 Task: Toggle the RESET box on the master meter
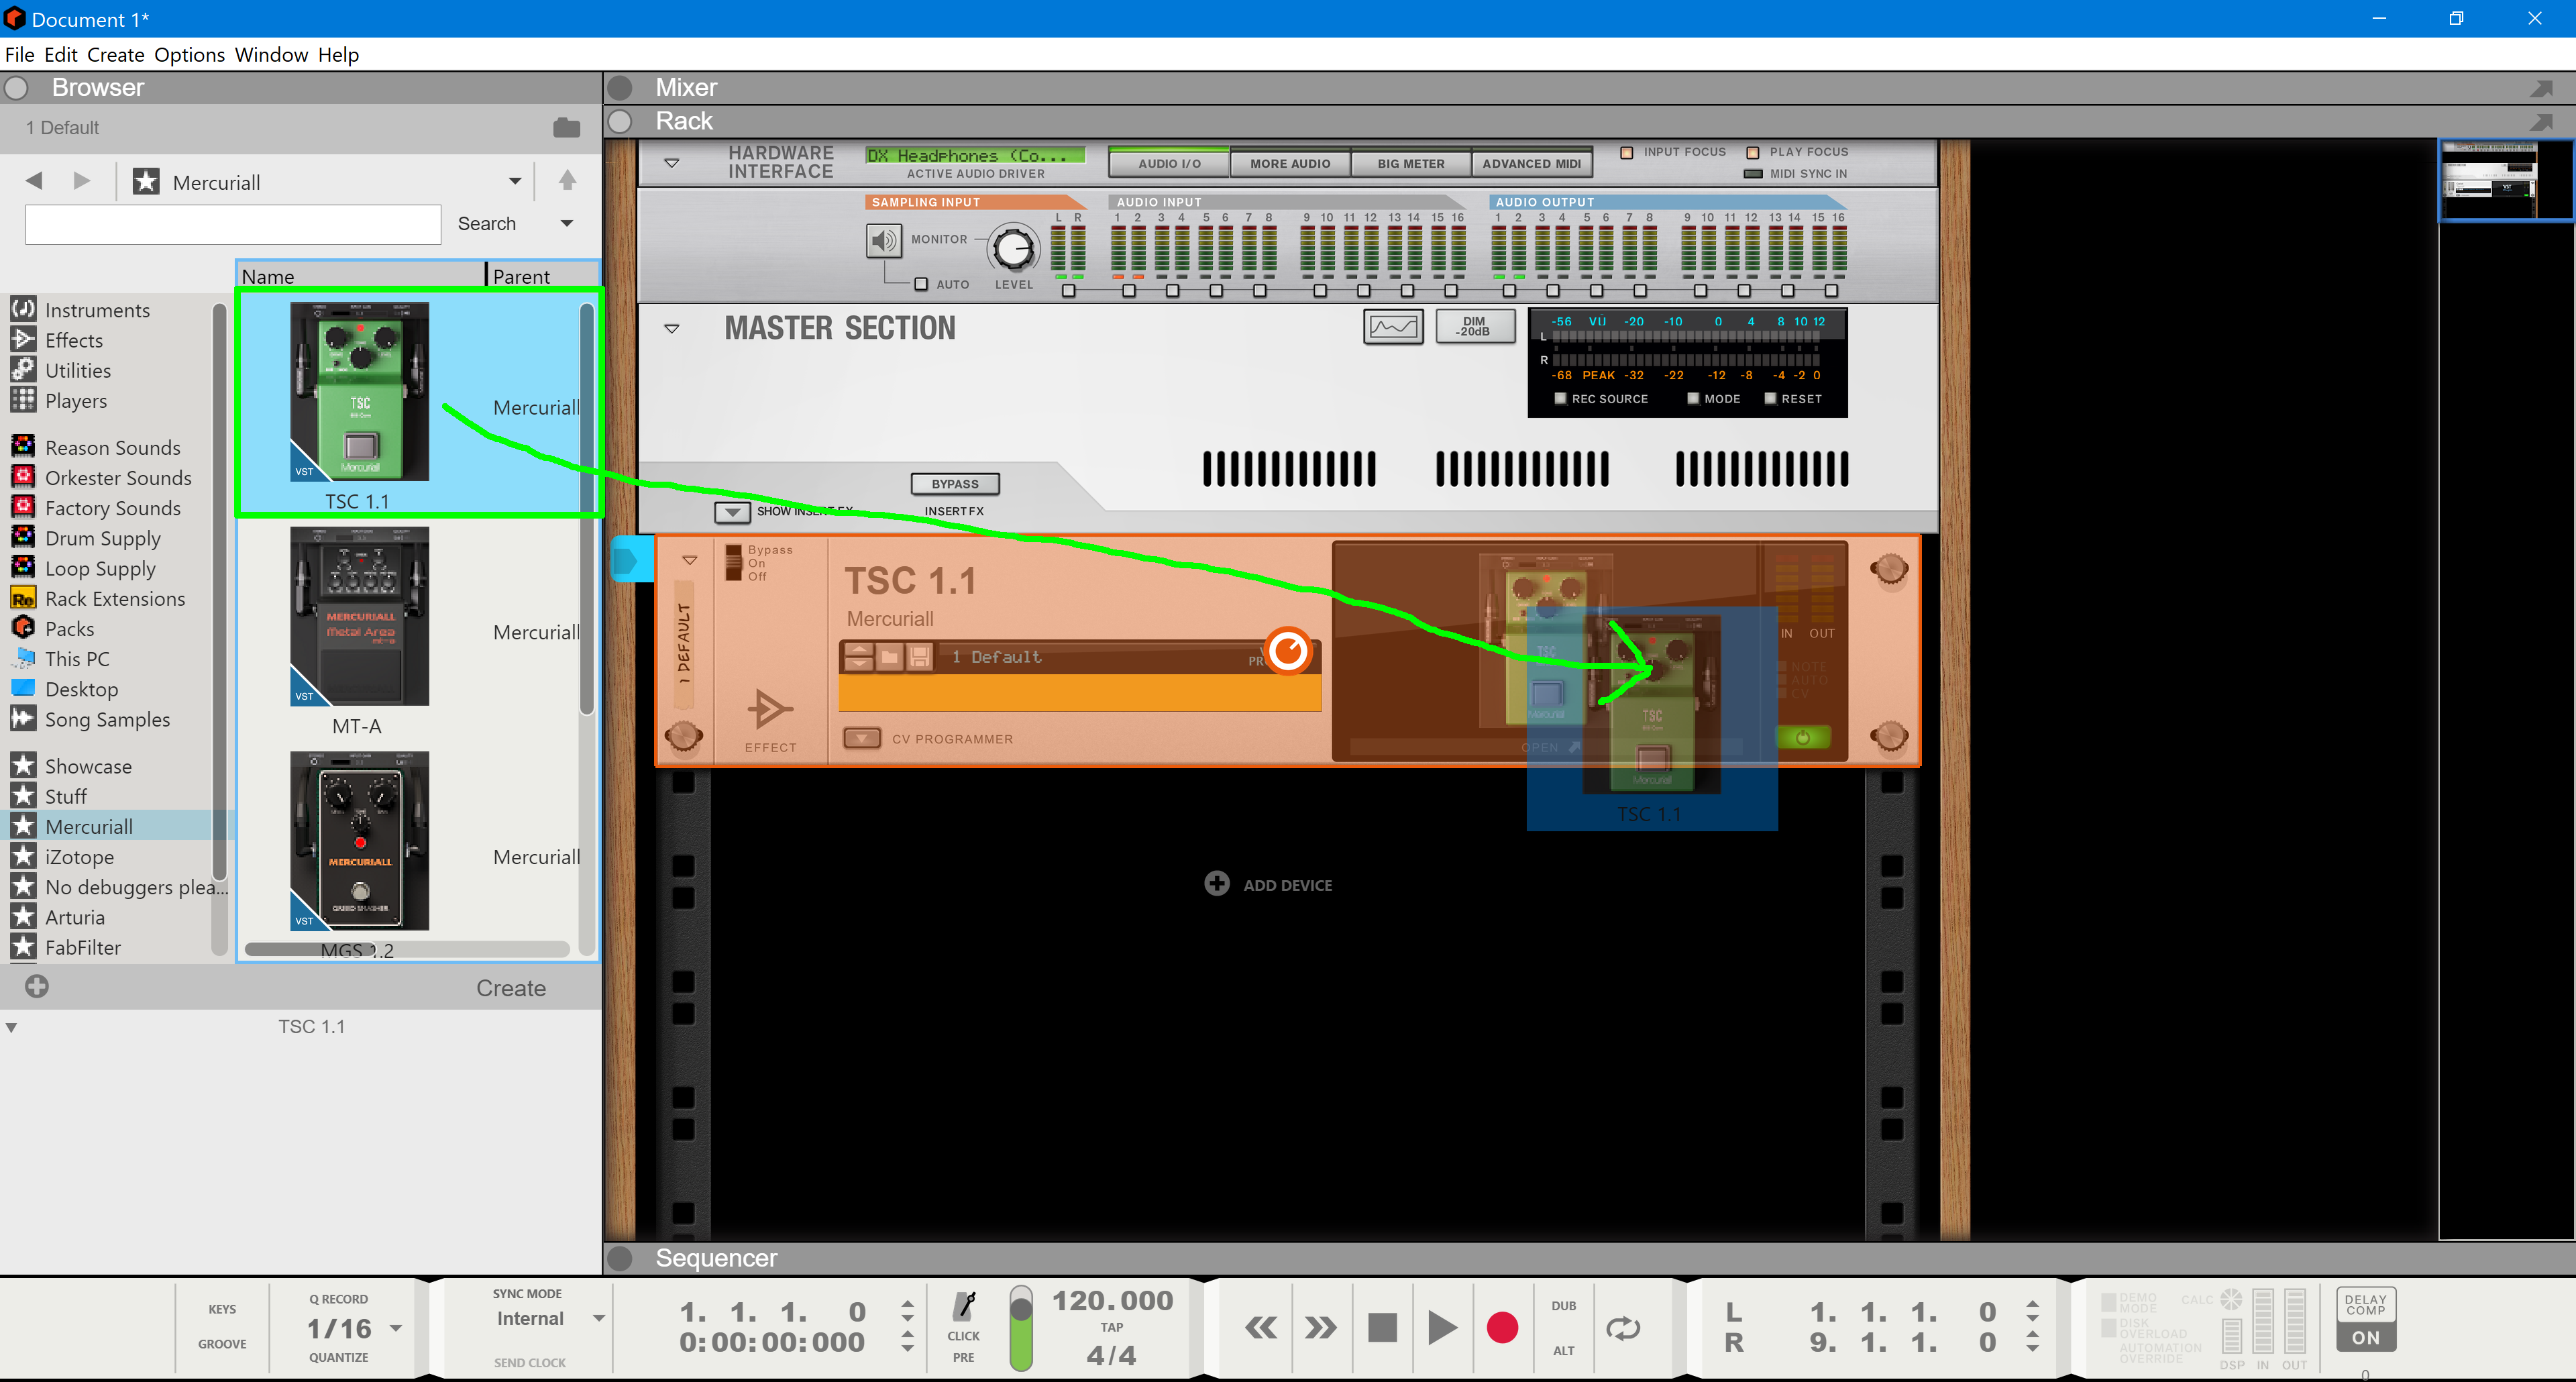click(1770, 398)
